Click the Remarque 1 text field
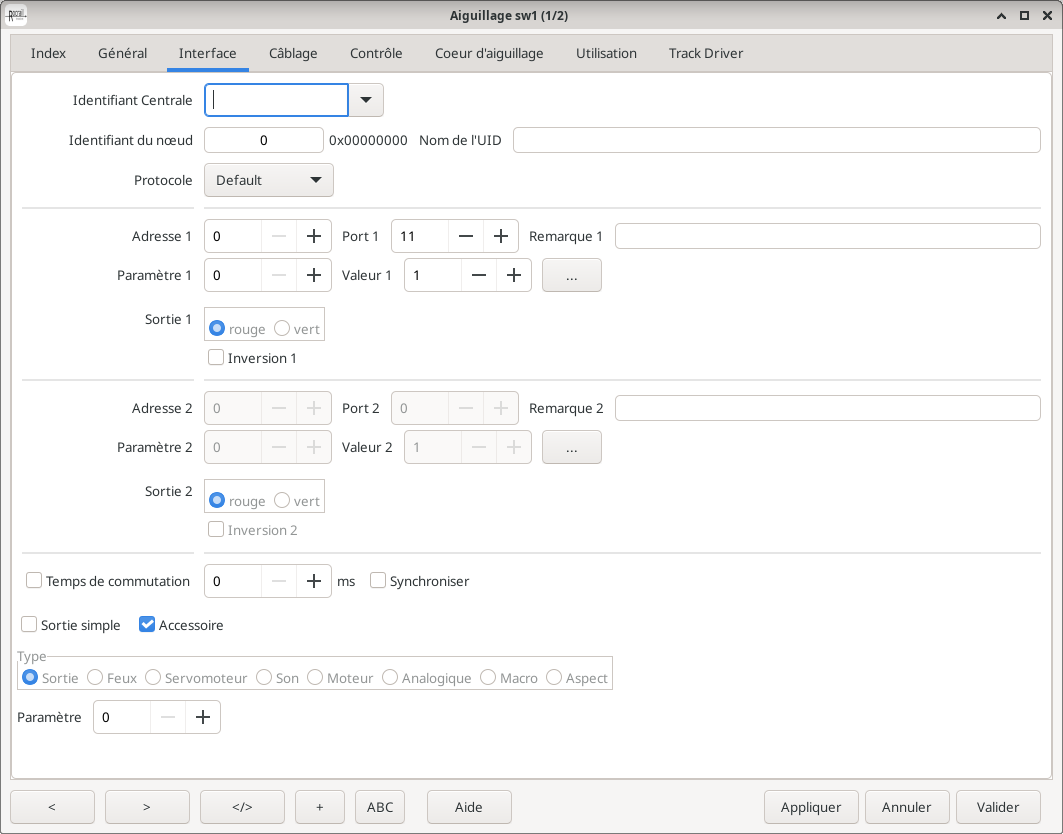1063x834 pixels. click(827, 236)
